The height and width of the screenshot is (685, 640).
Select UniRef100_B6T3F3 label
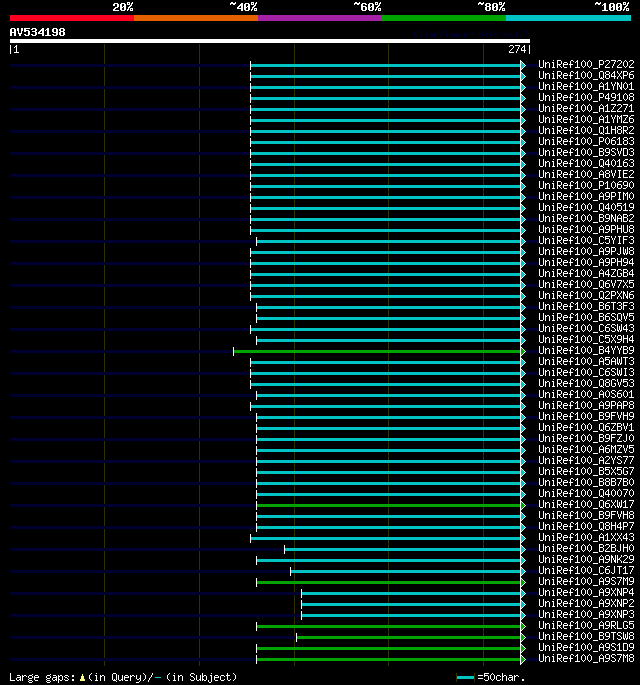click(x=586, y=306)
